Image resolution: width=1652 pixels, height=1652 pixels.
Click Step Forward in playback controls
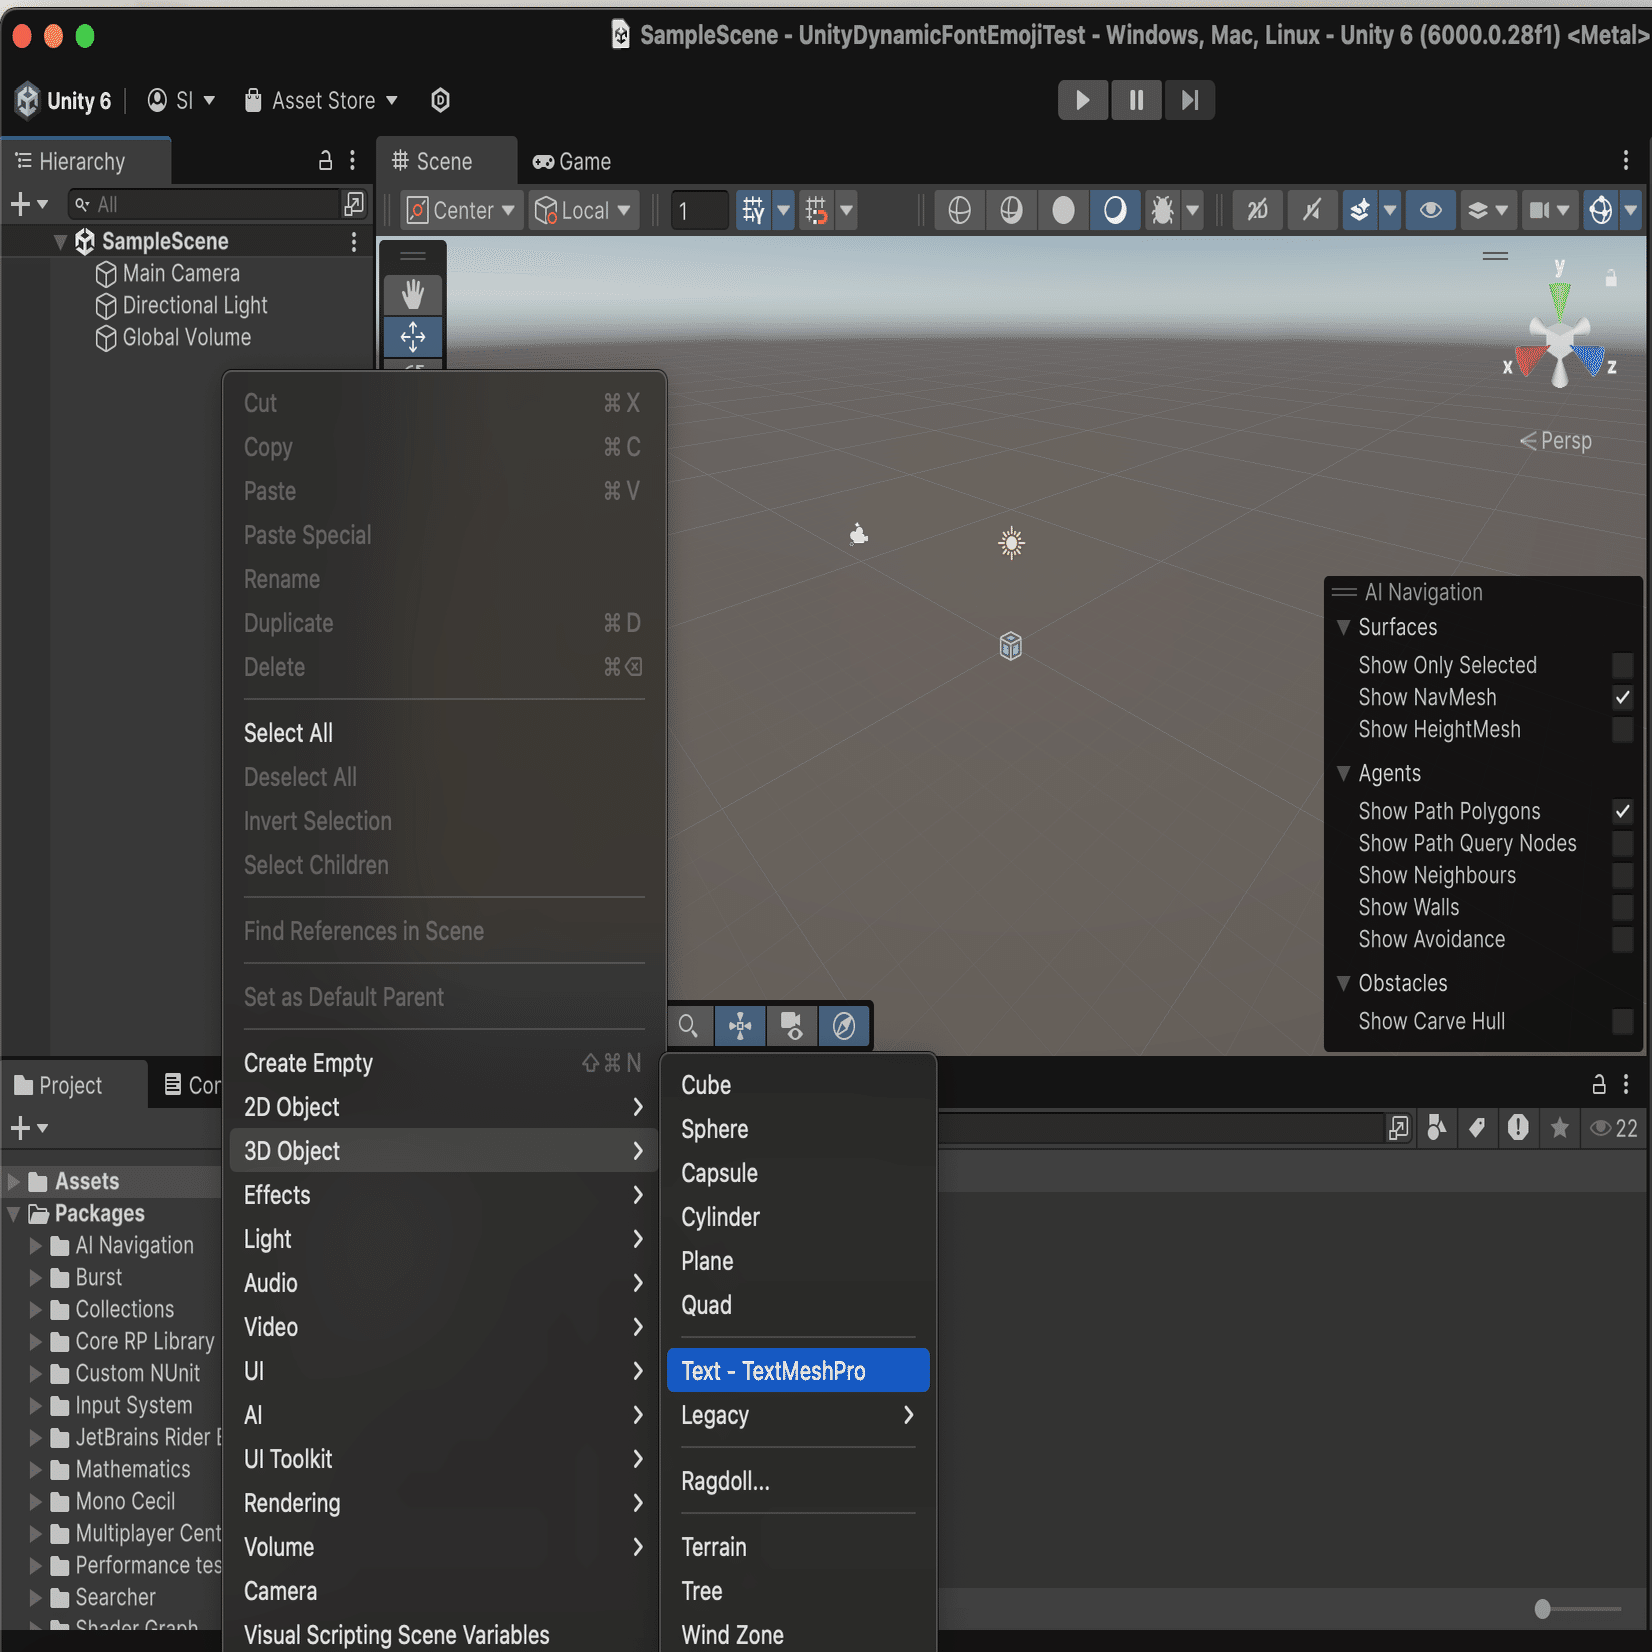(1189, 100)
